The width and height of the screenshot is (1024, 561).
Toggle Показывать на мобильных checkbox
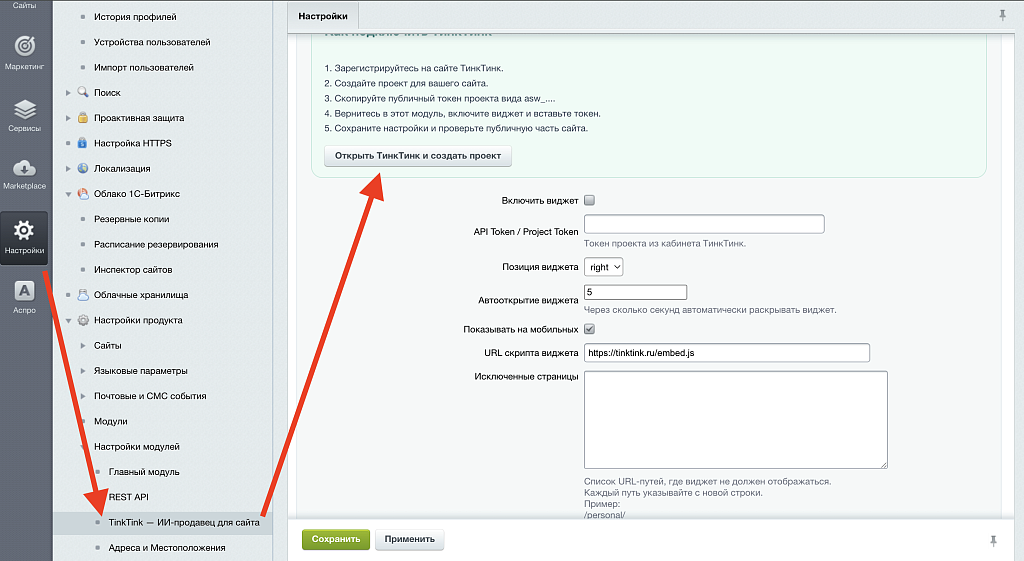click(x=589, y=329)
